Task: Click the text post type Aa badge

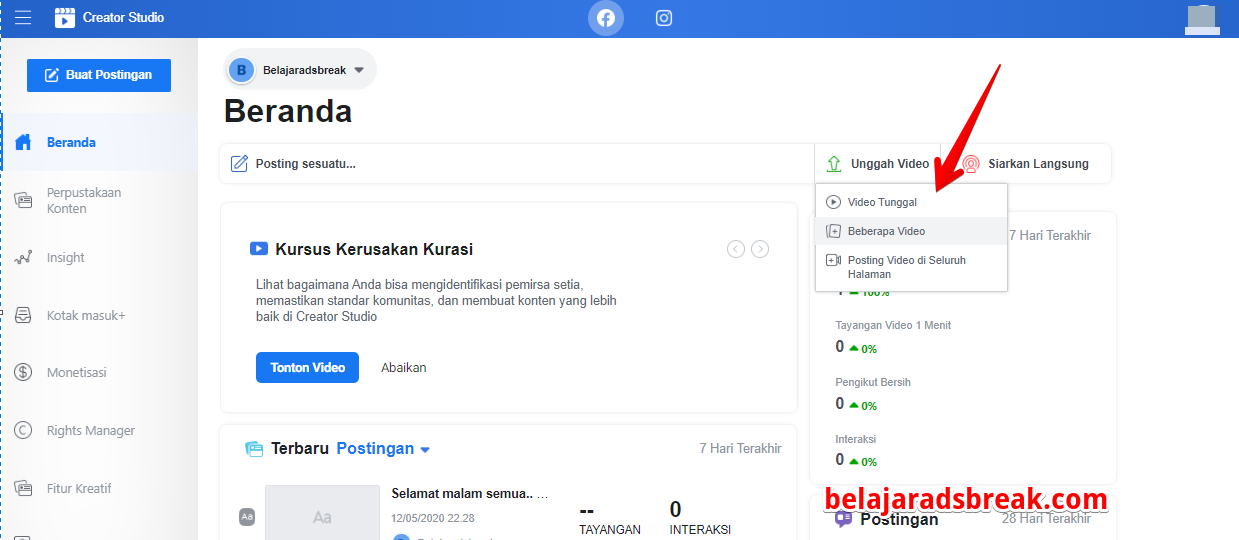Action: point(247,517)
